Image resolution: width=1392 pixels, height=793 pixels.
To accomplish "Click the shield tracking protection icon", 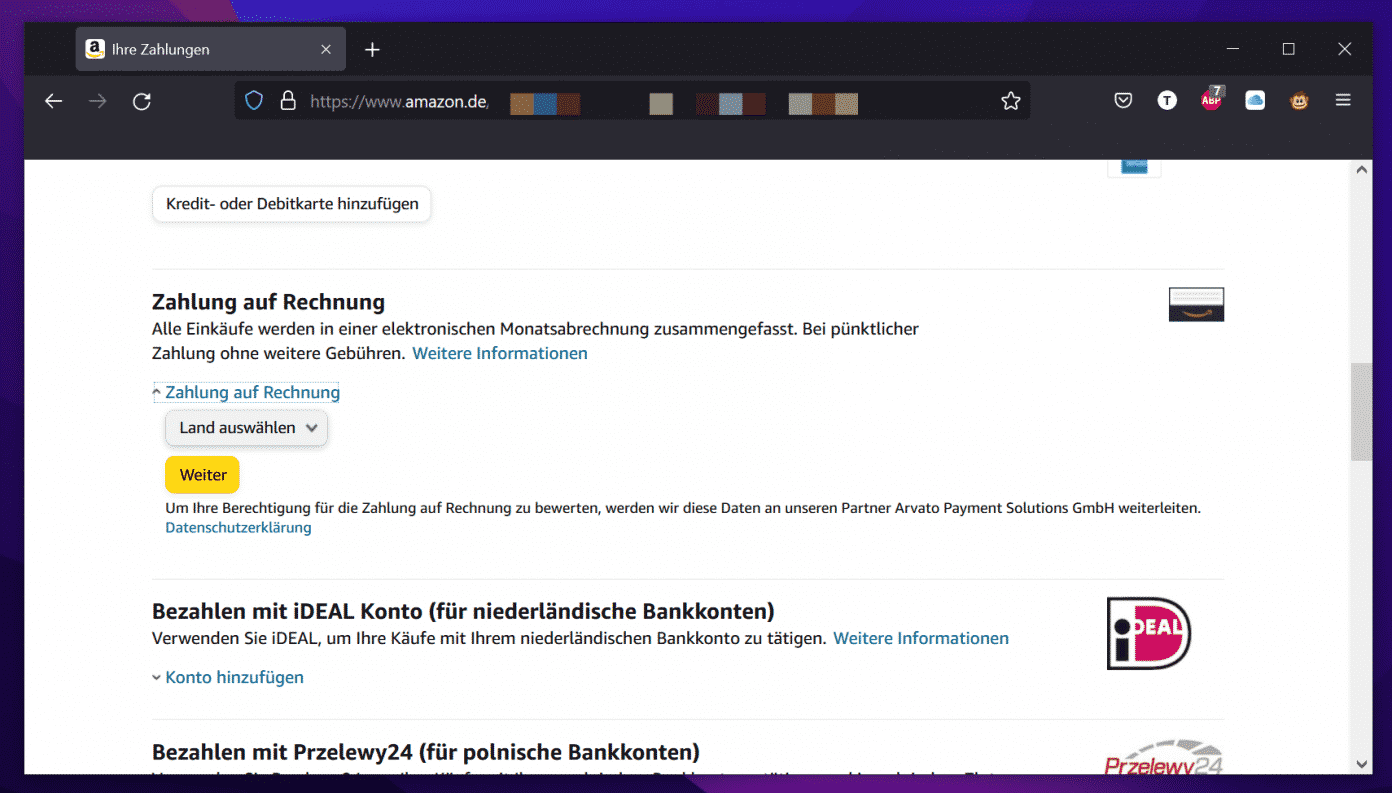I will (254, 101).
